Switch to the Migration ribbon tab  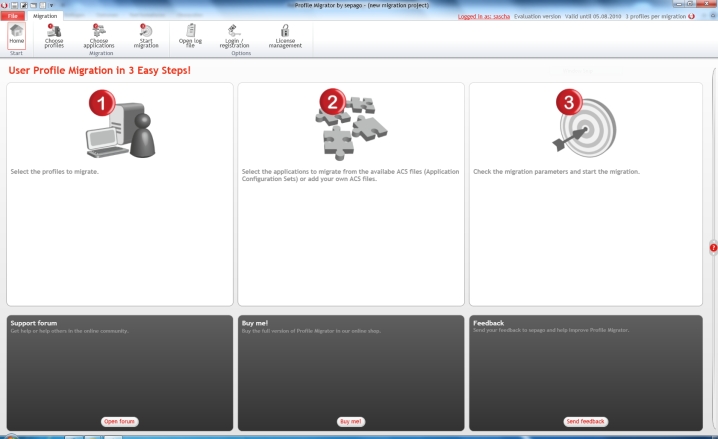(45, 16)
